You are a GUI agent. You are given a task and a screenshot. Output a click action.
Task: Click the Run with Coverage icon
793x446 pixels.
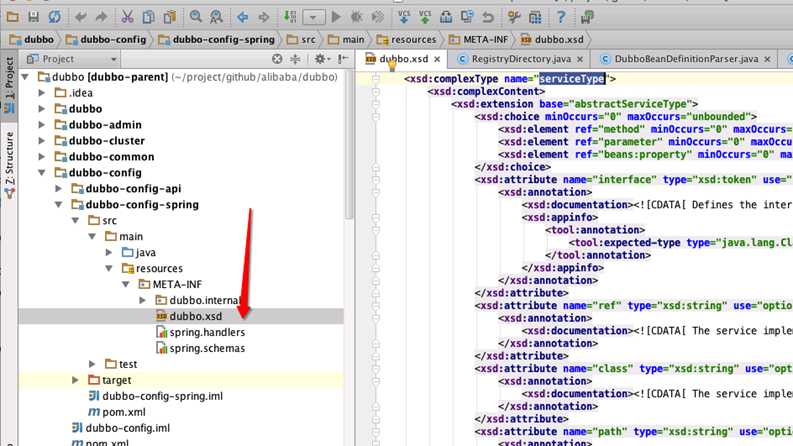[x=378, y=17]
